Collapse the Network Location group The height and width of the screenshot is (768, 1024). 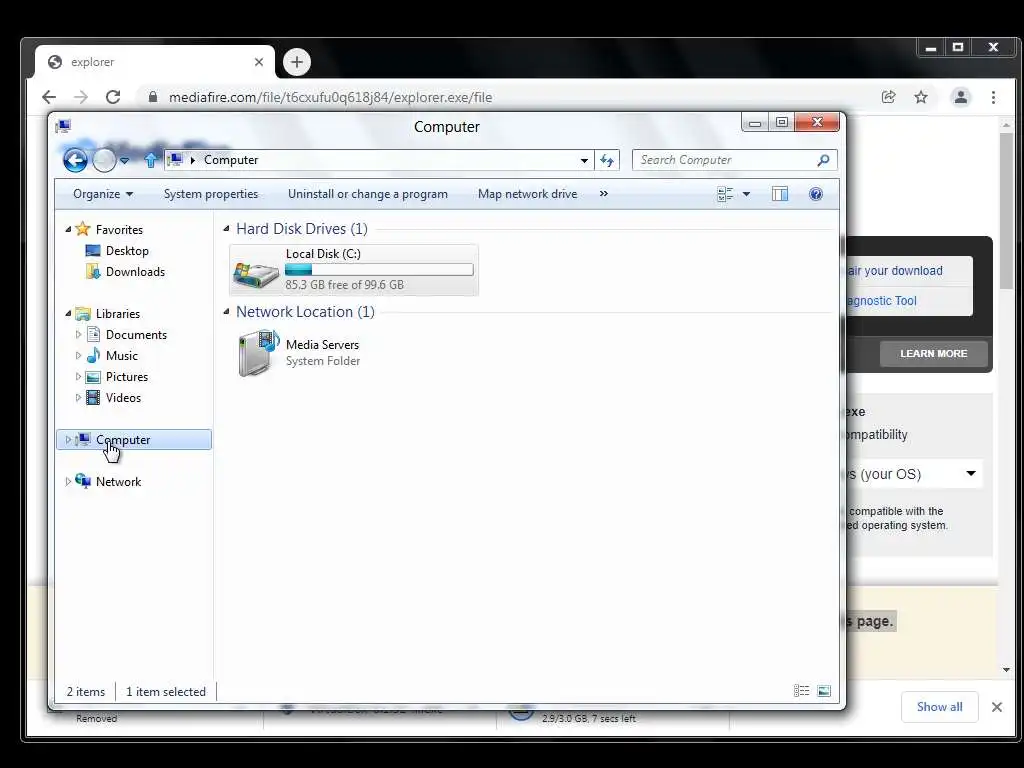(227, 312)
